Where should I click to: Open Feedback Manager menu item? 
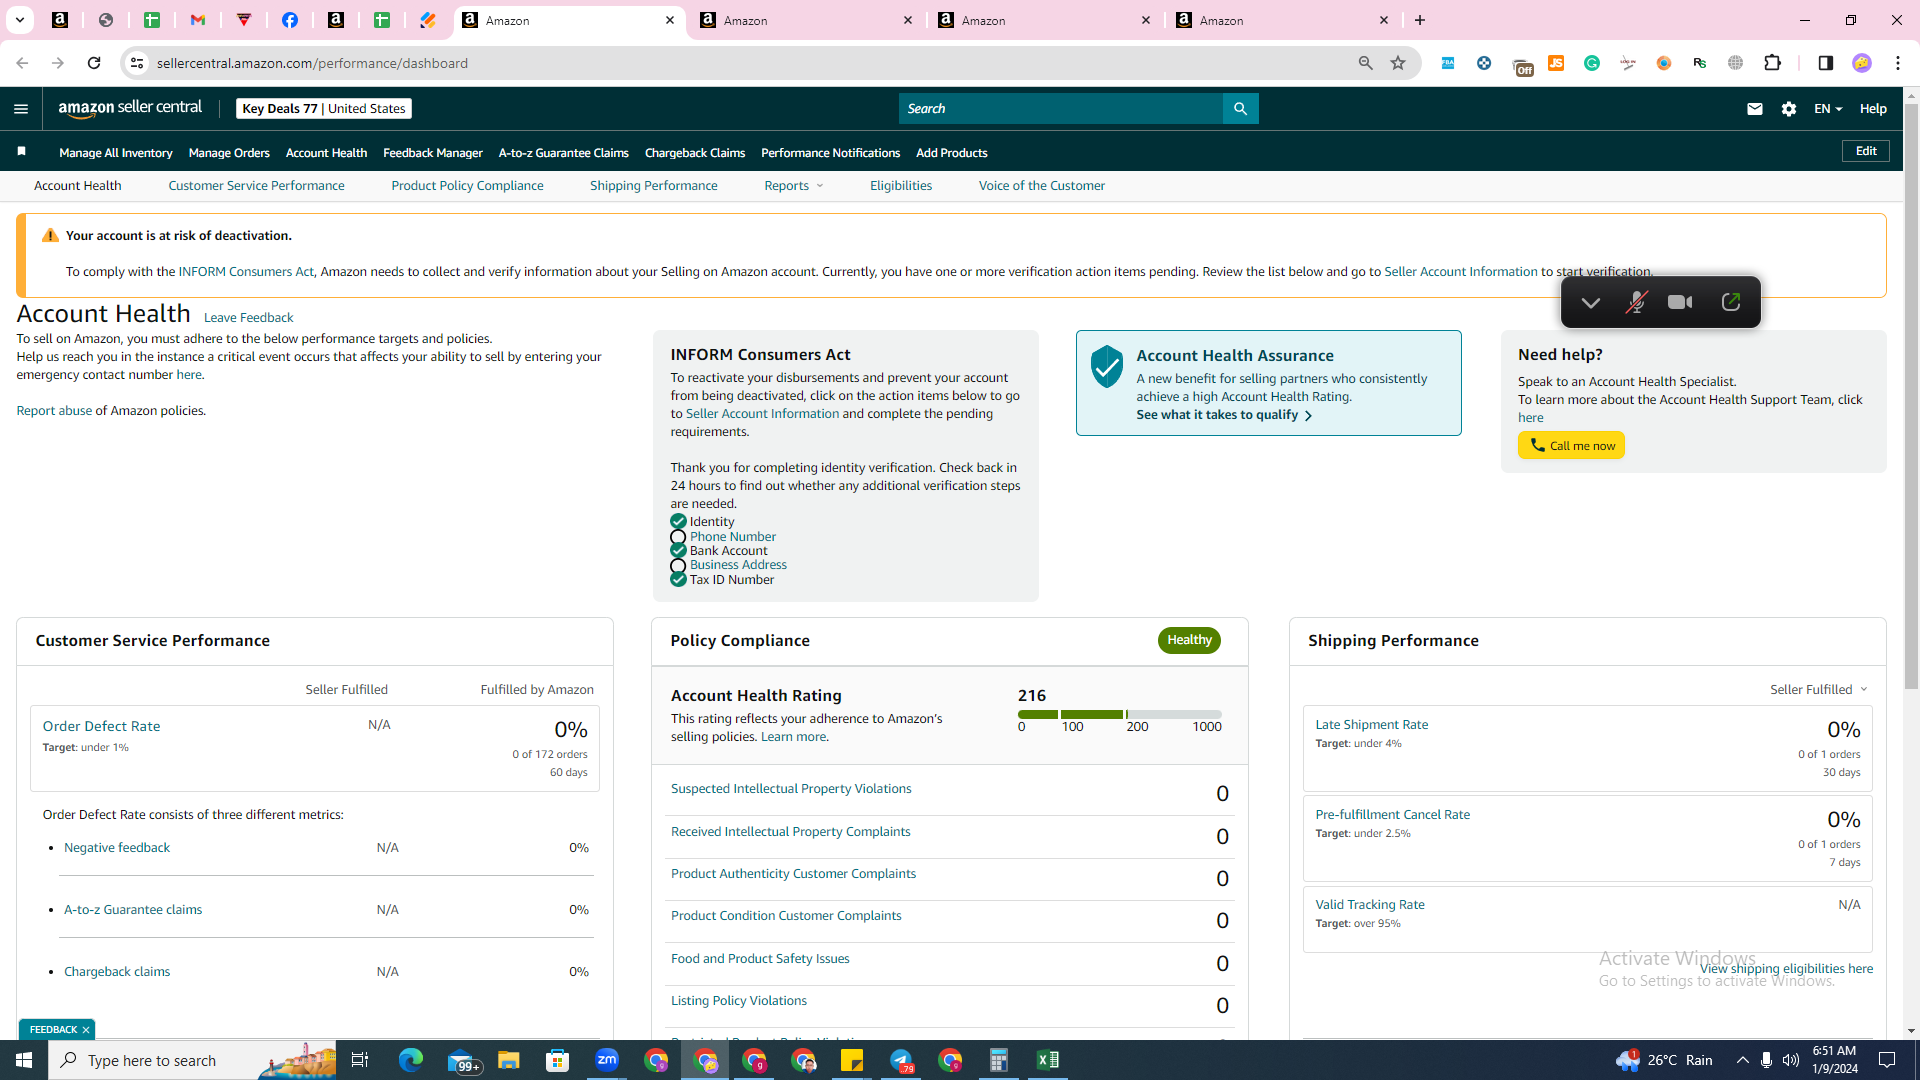click(433, 153)
